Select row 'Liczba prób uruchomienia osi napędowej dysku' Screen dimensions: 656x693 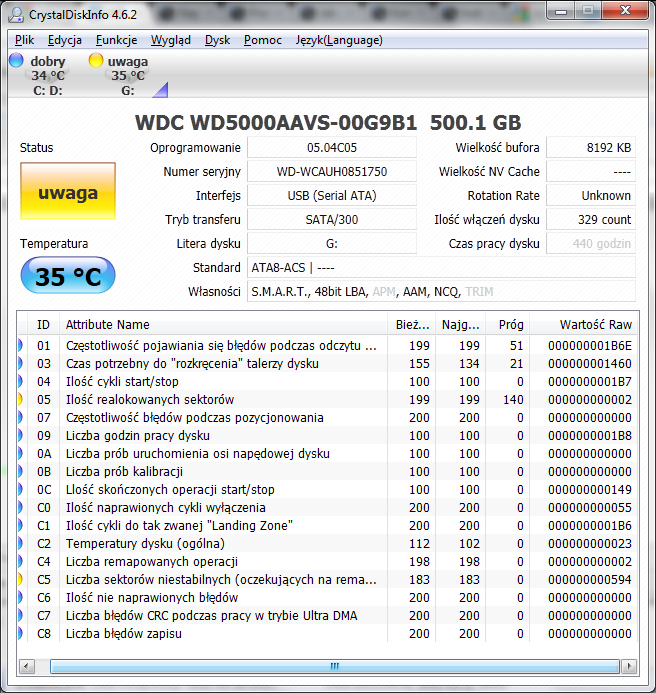328,453
